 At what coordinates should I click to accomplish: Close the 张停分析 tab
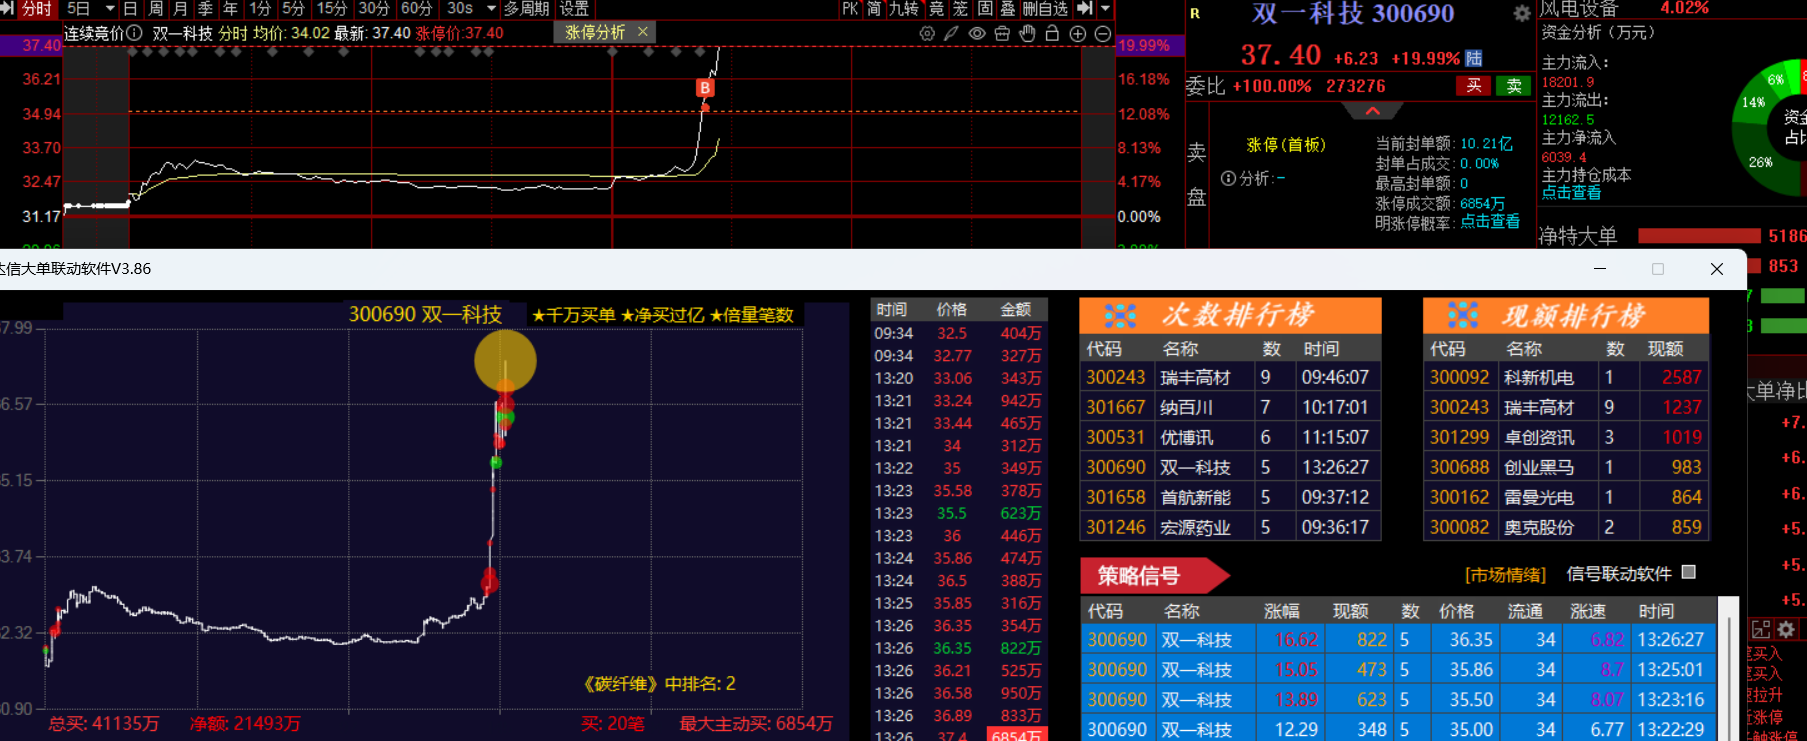tap(643, 32)
